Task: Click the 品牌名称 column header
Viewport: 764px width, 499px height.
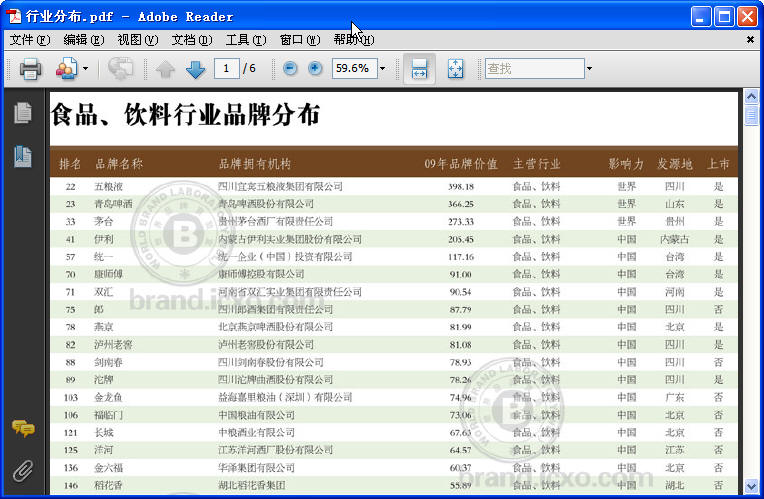Action: pyautogui.click(x=119, y=164)
